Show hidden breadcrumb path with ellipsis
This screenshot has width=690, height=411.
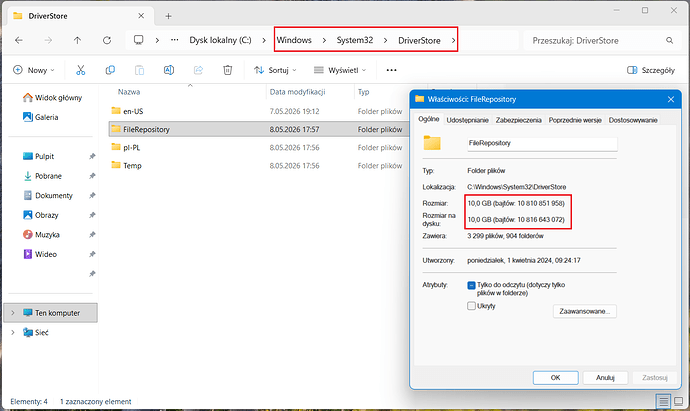click(175, 40)
